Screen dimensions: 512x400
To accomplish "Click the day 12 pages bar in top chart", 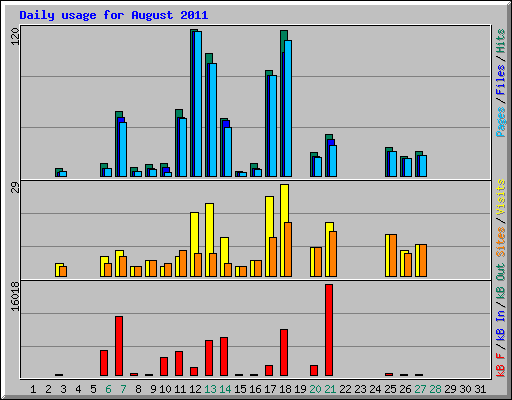I will [198, 104].
